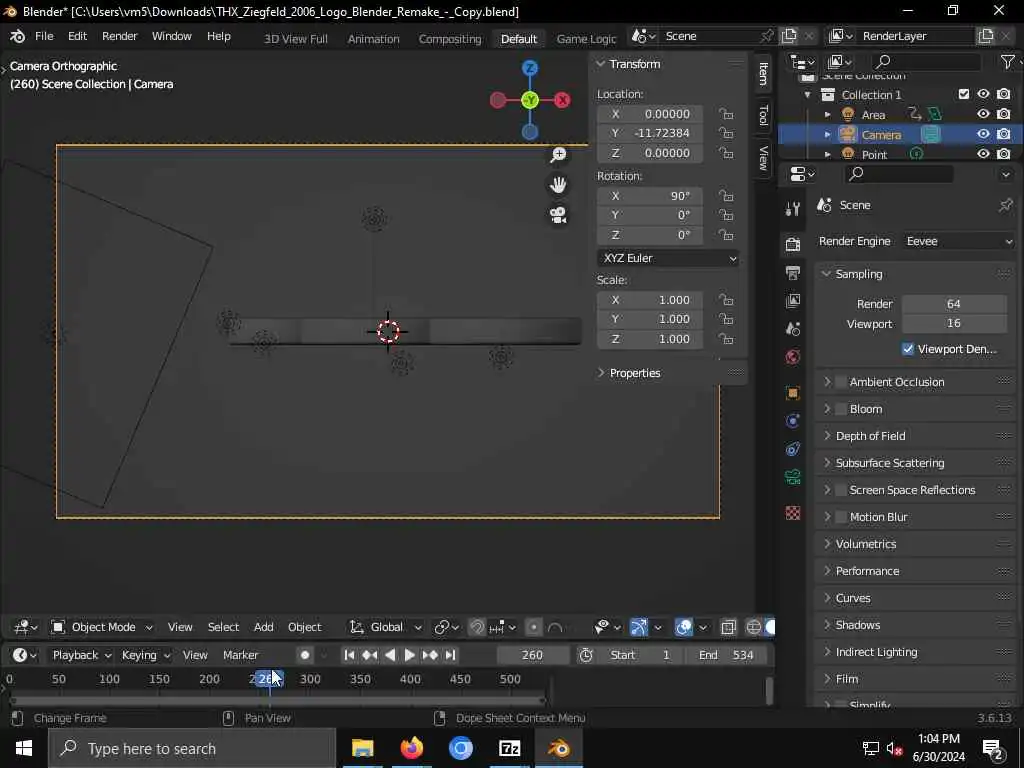Enable Ambient Occlusion checkbox
This screenshot has height=768, width=1024.
pos(841,382)
